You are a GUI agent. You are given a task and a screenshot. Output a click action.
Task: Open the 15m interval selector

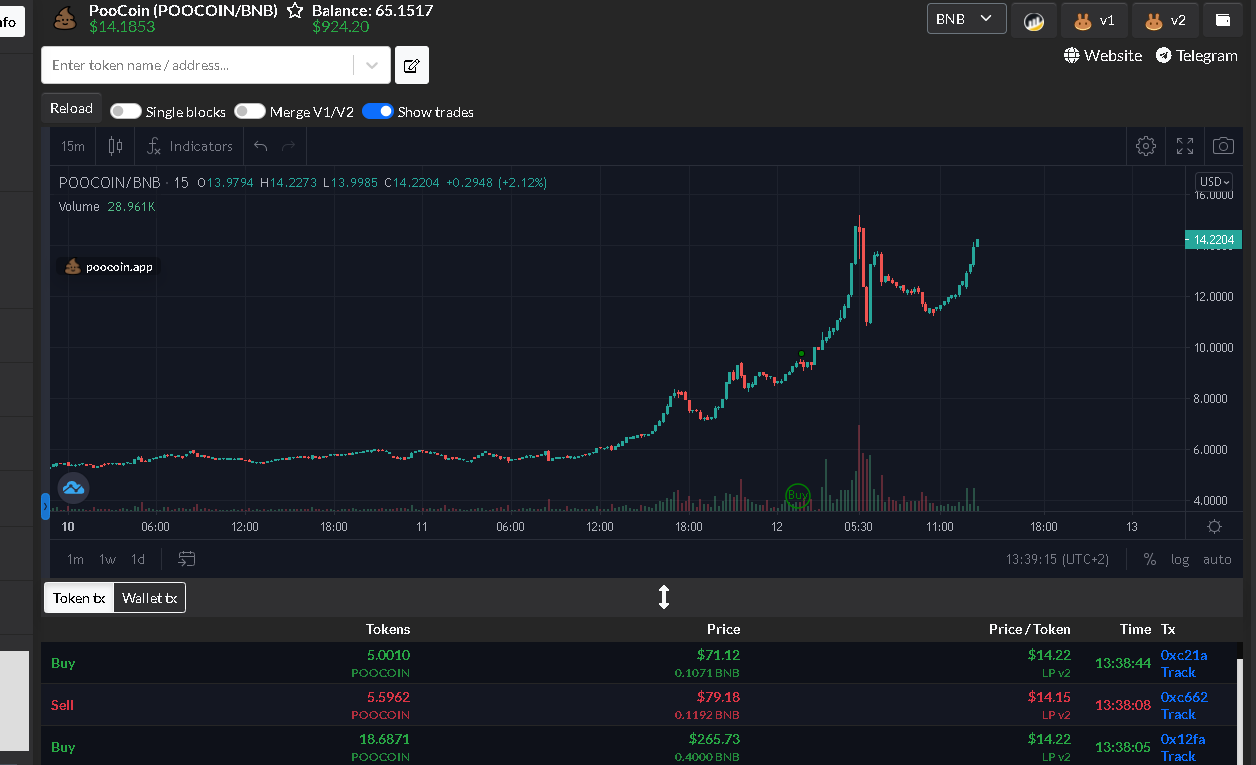(73, 146)
